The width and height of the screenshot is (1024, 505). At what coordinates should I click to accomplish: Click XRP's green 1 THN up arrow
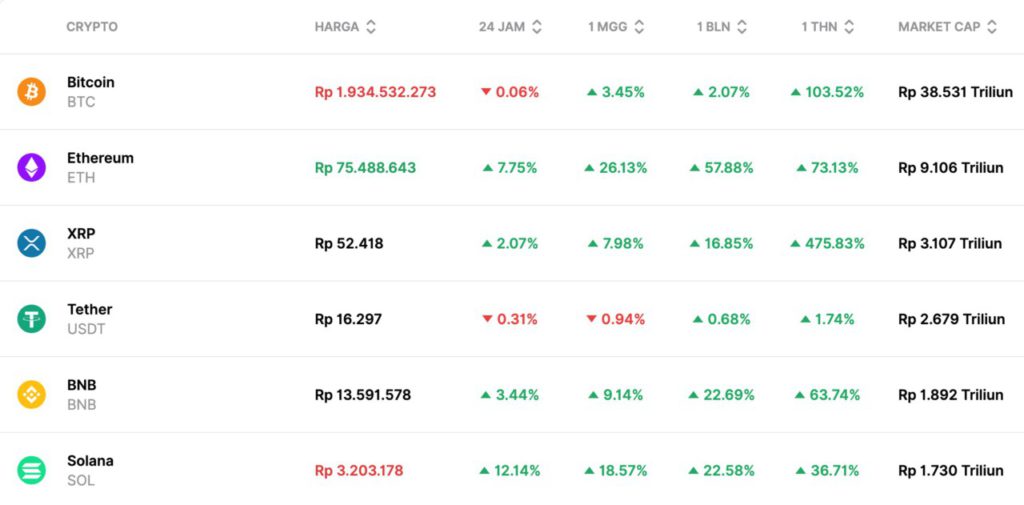(796, 243)
